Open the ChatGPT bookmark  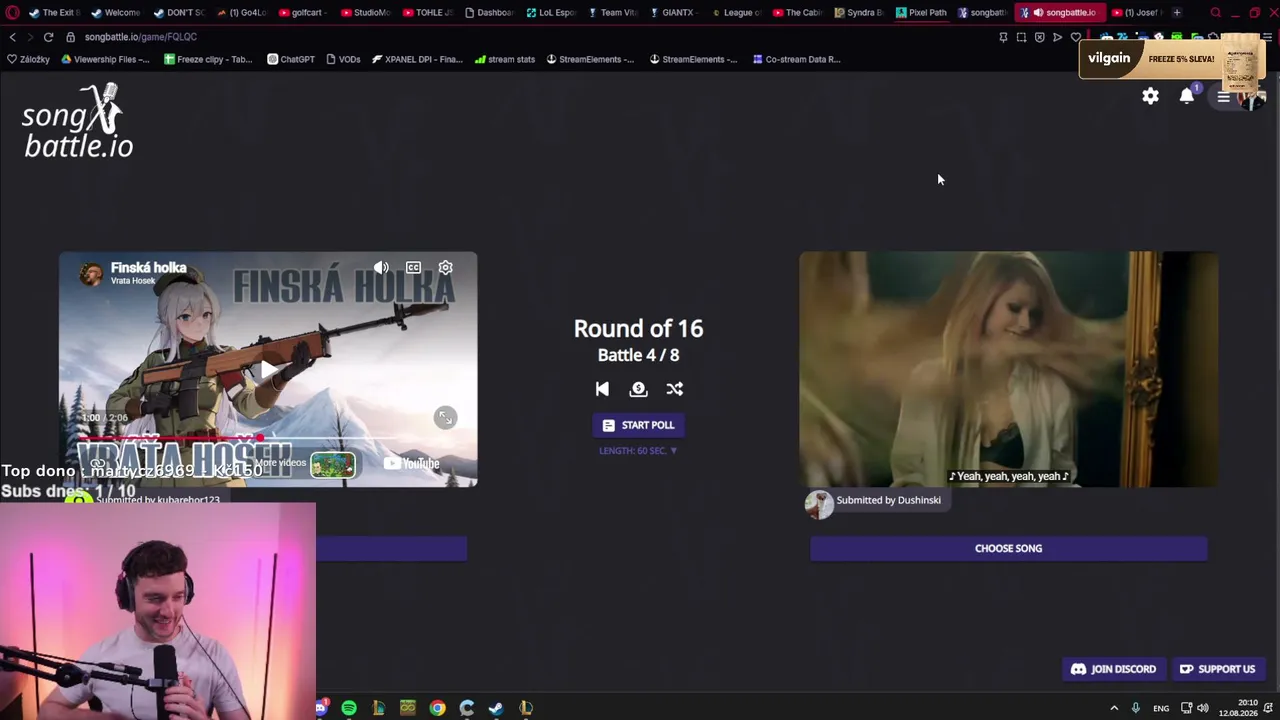pos(291,59)
